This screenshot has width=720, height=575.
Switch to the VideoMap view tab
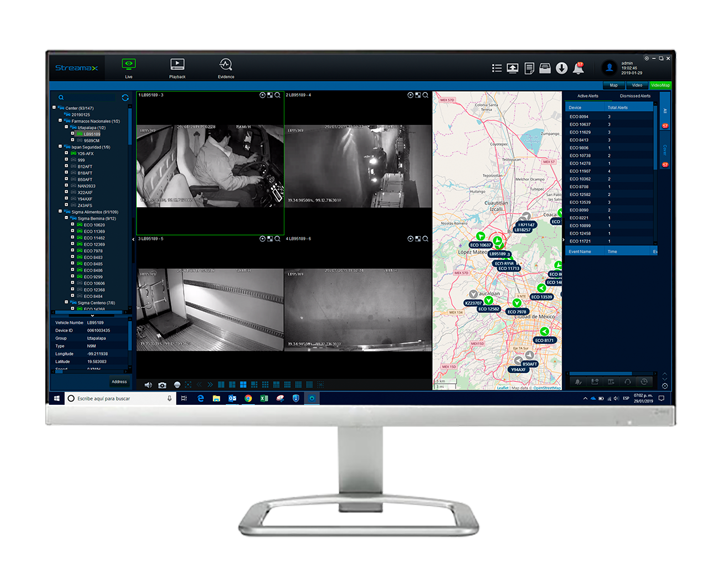[x=660, y=85]
